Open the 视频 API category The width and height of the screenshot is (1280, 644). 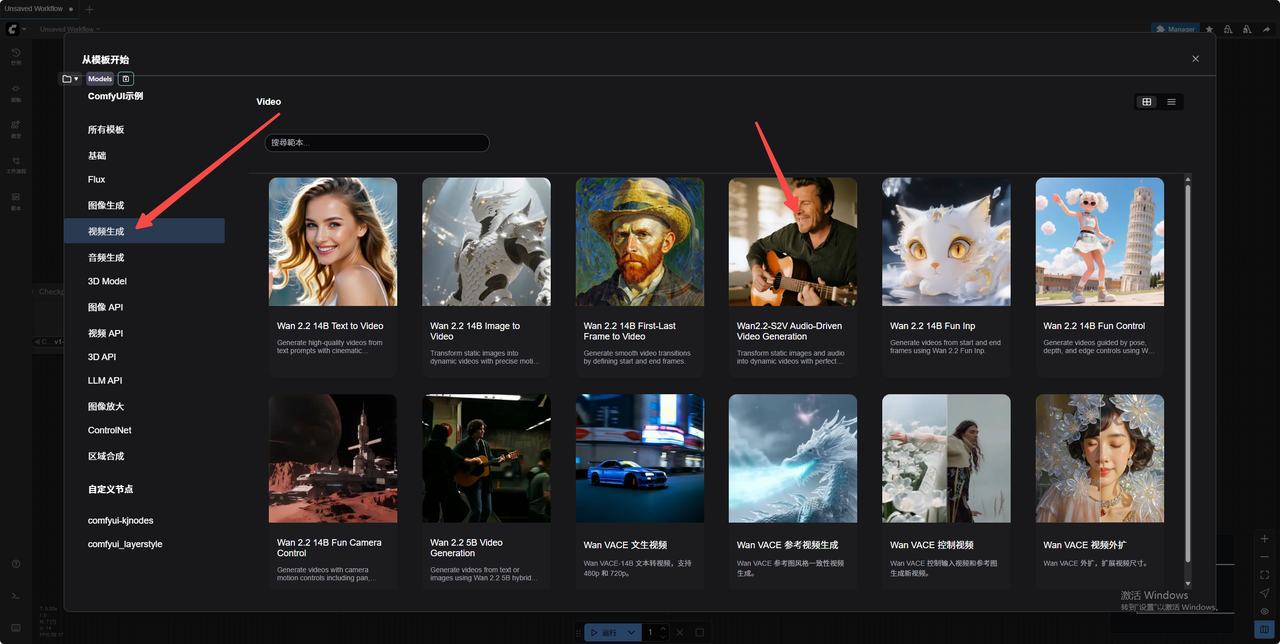coord(144,333)
